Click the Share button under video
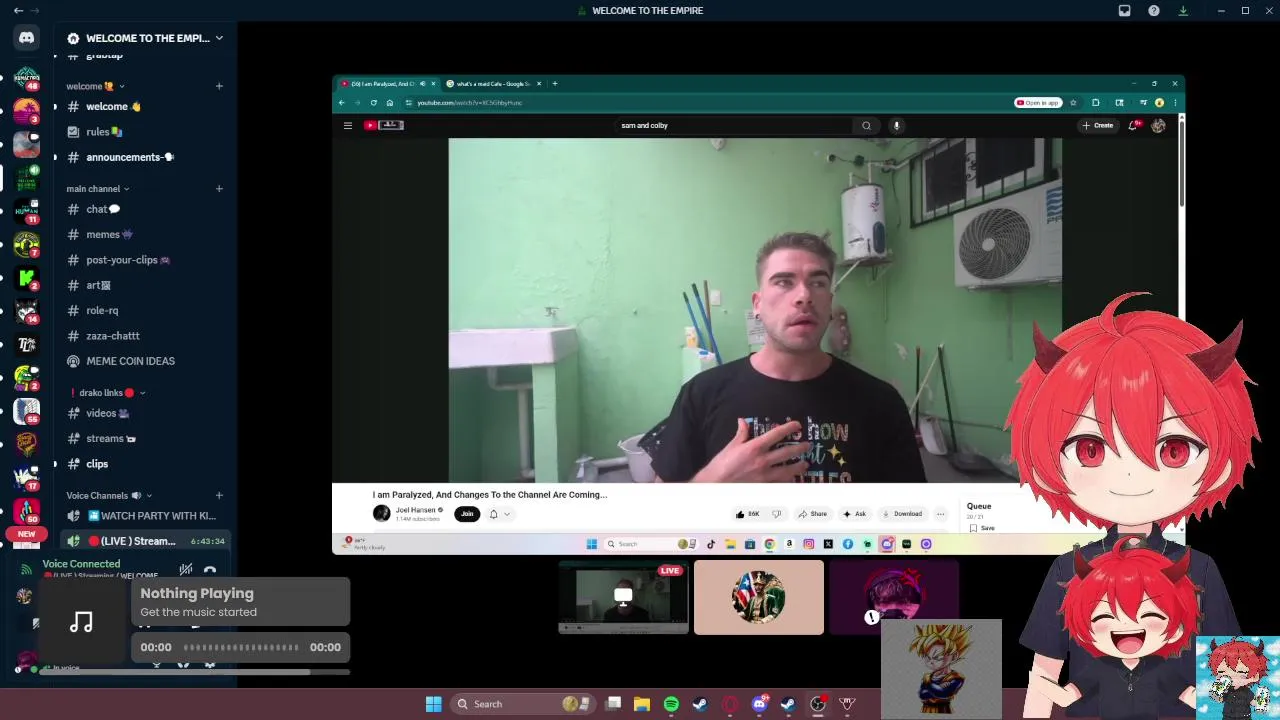Viewport: 1280px width, 720px height. [x=813, y=514]
